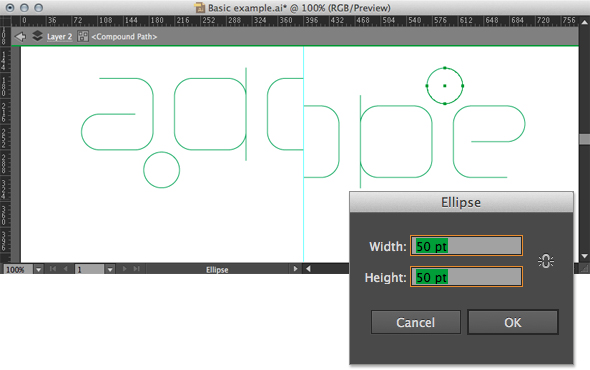Select the <Compound Path> breadcrumb label
Viewport: 590px width, 370px height.
(x=124, y=37)
